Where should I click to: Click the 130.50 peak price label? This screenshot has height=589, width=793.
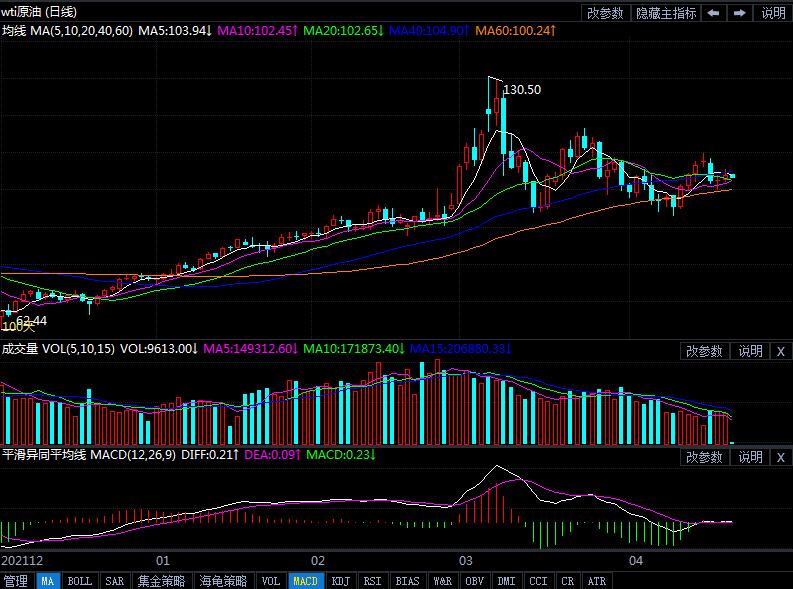(x=522, y=90)
